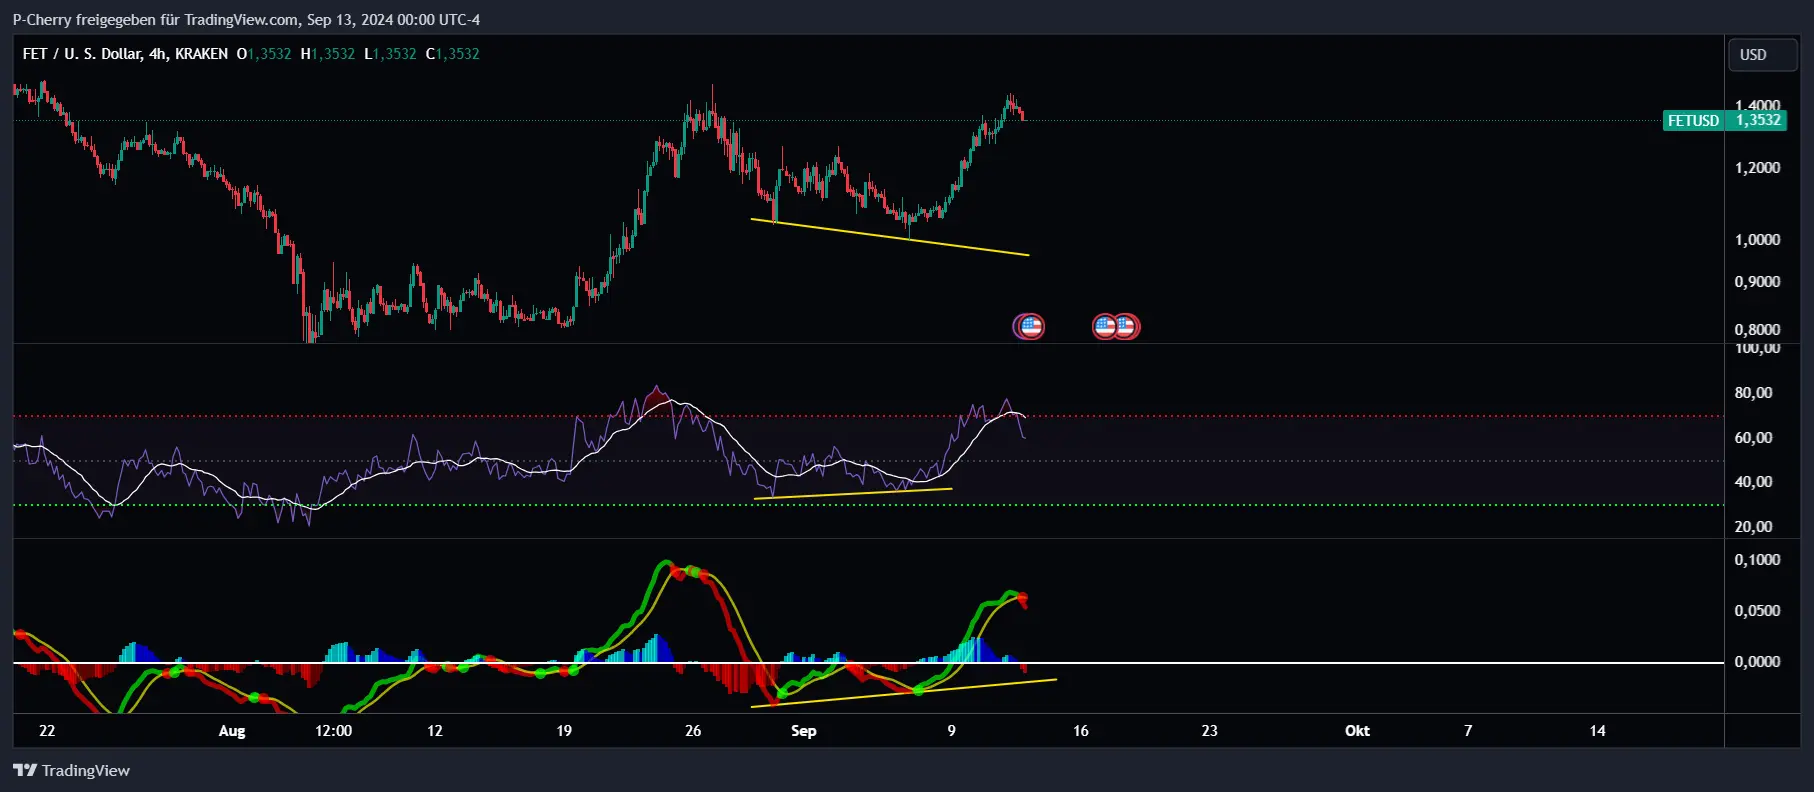Open the leftmost US flag economic event icon
Viewport: 1814px width, 792px height.
1030,326
